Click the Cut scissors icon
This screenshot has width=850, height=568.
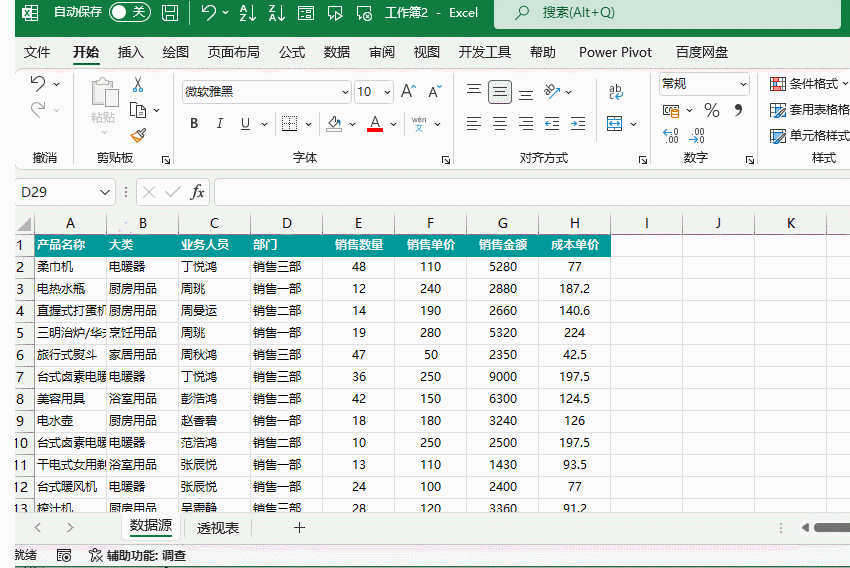click(138, 85)
